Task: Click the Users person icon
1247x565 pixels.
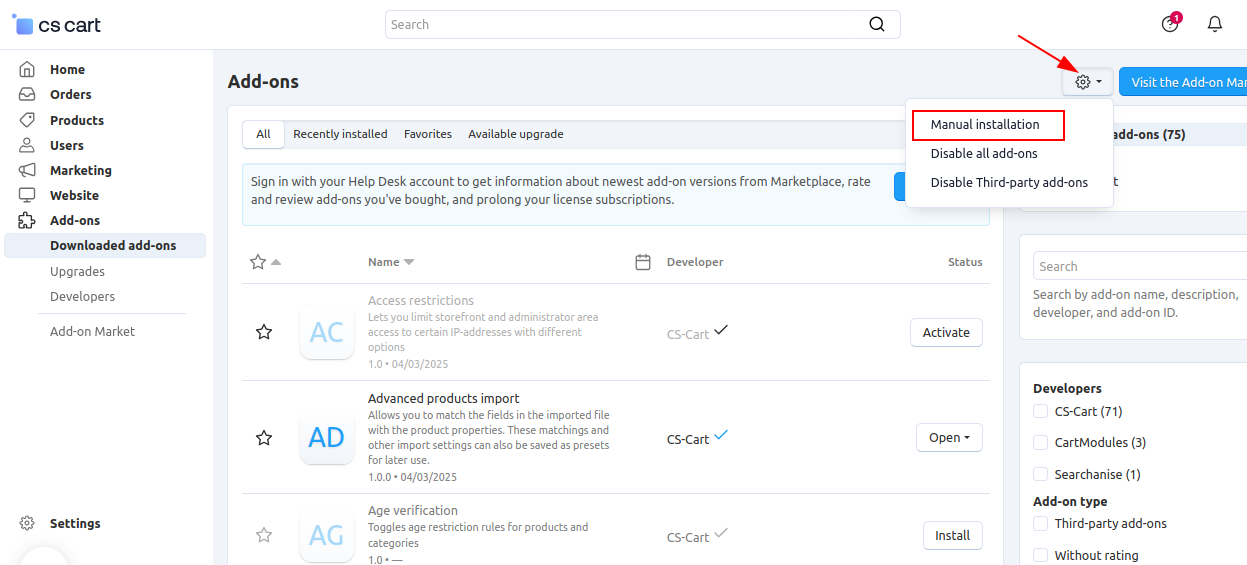Action: [x=27, y=145]
